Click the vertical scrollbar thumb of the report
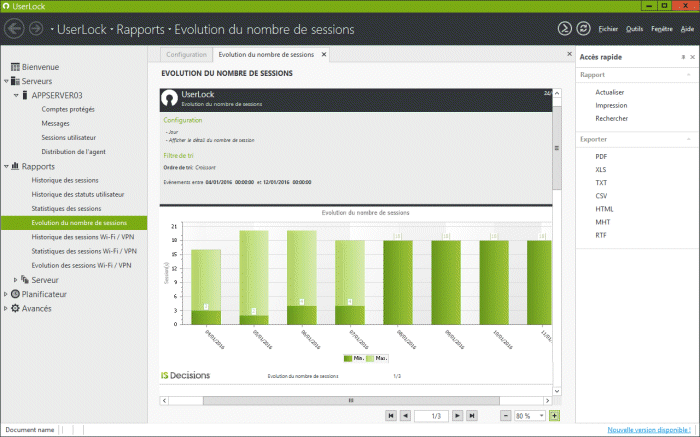700x437 pixels. click(x=557, y=148)
